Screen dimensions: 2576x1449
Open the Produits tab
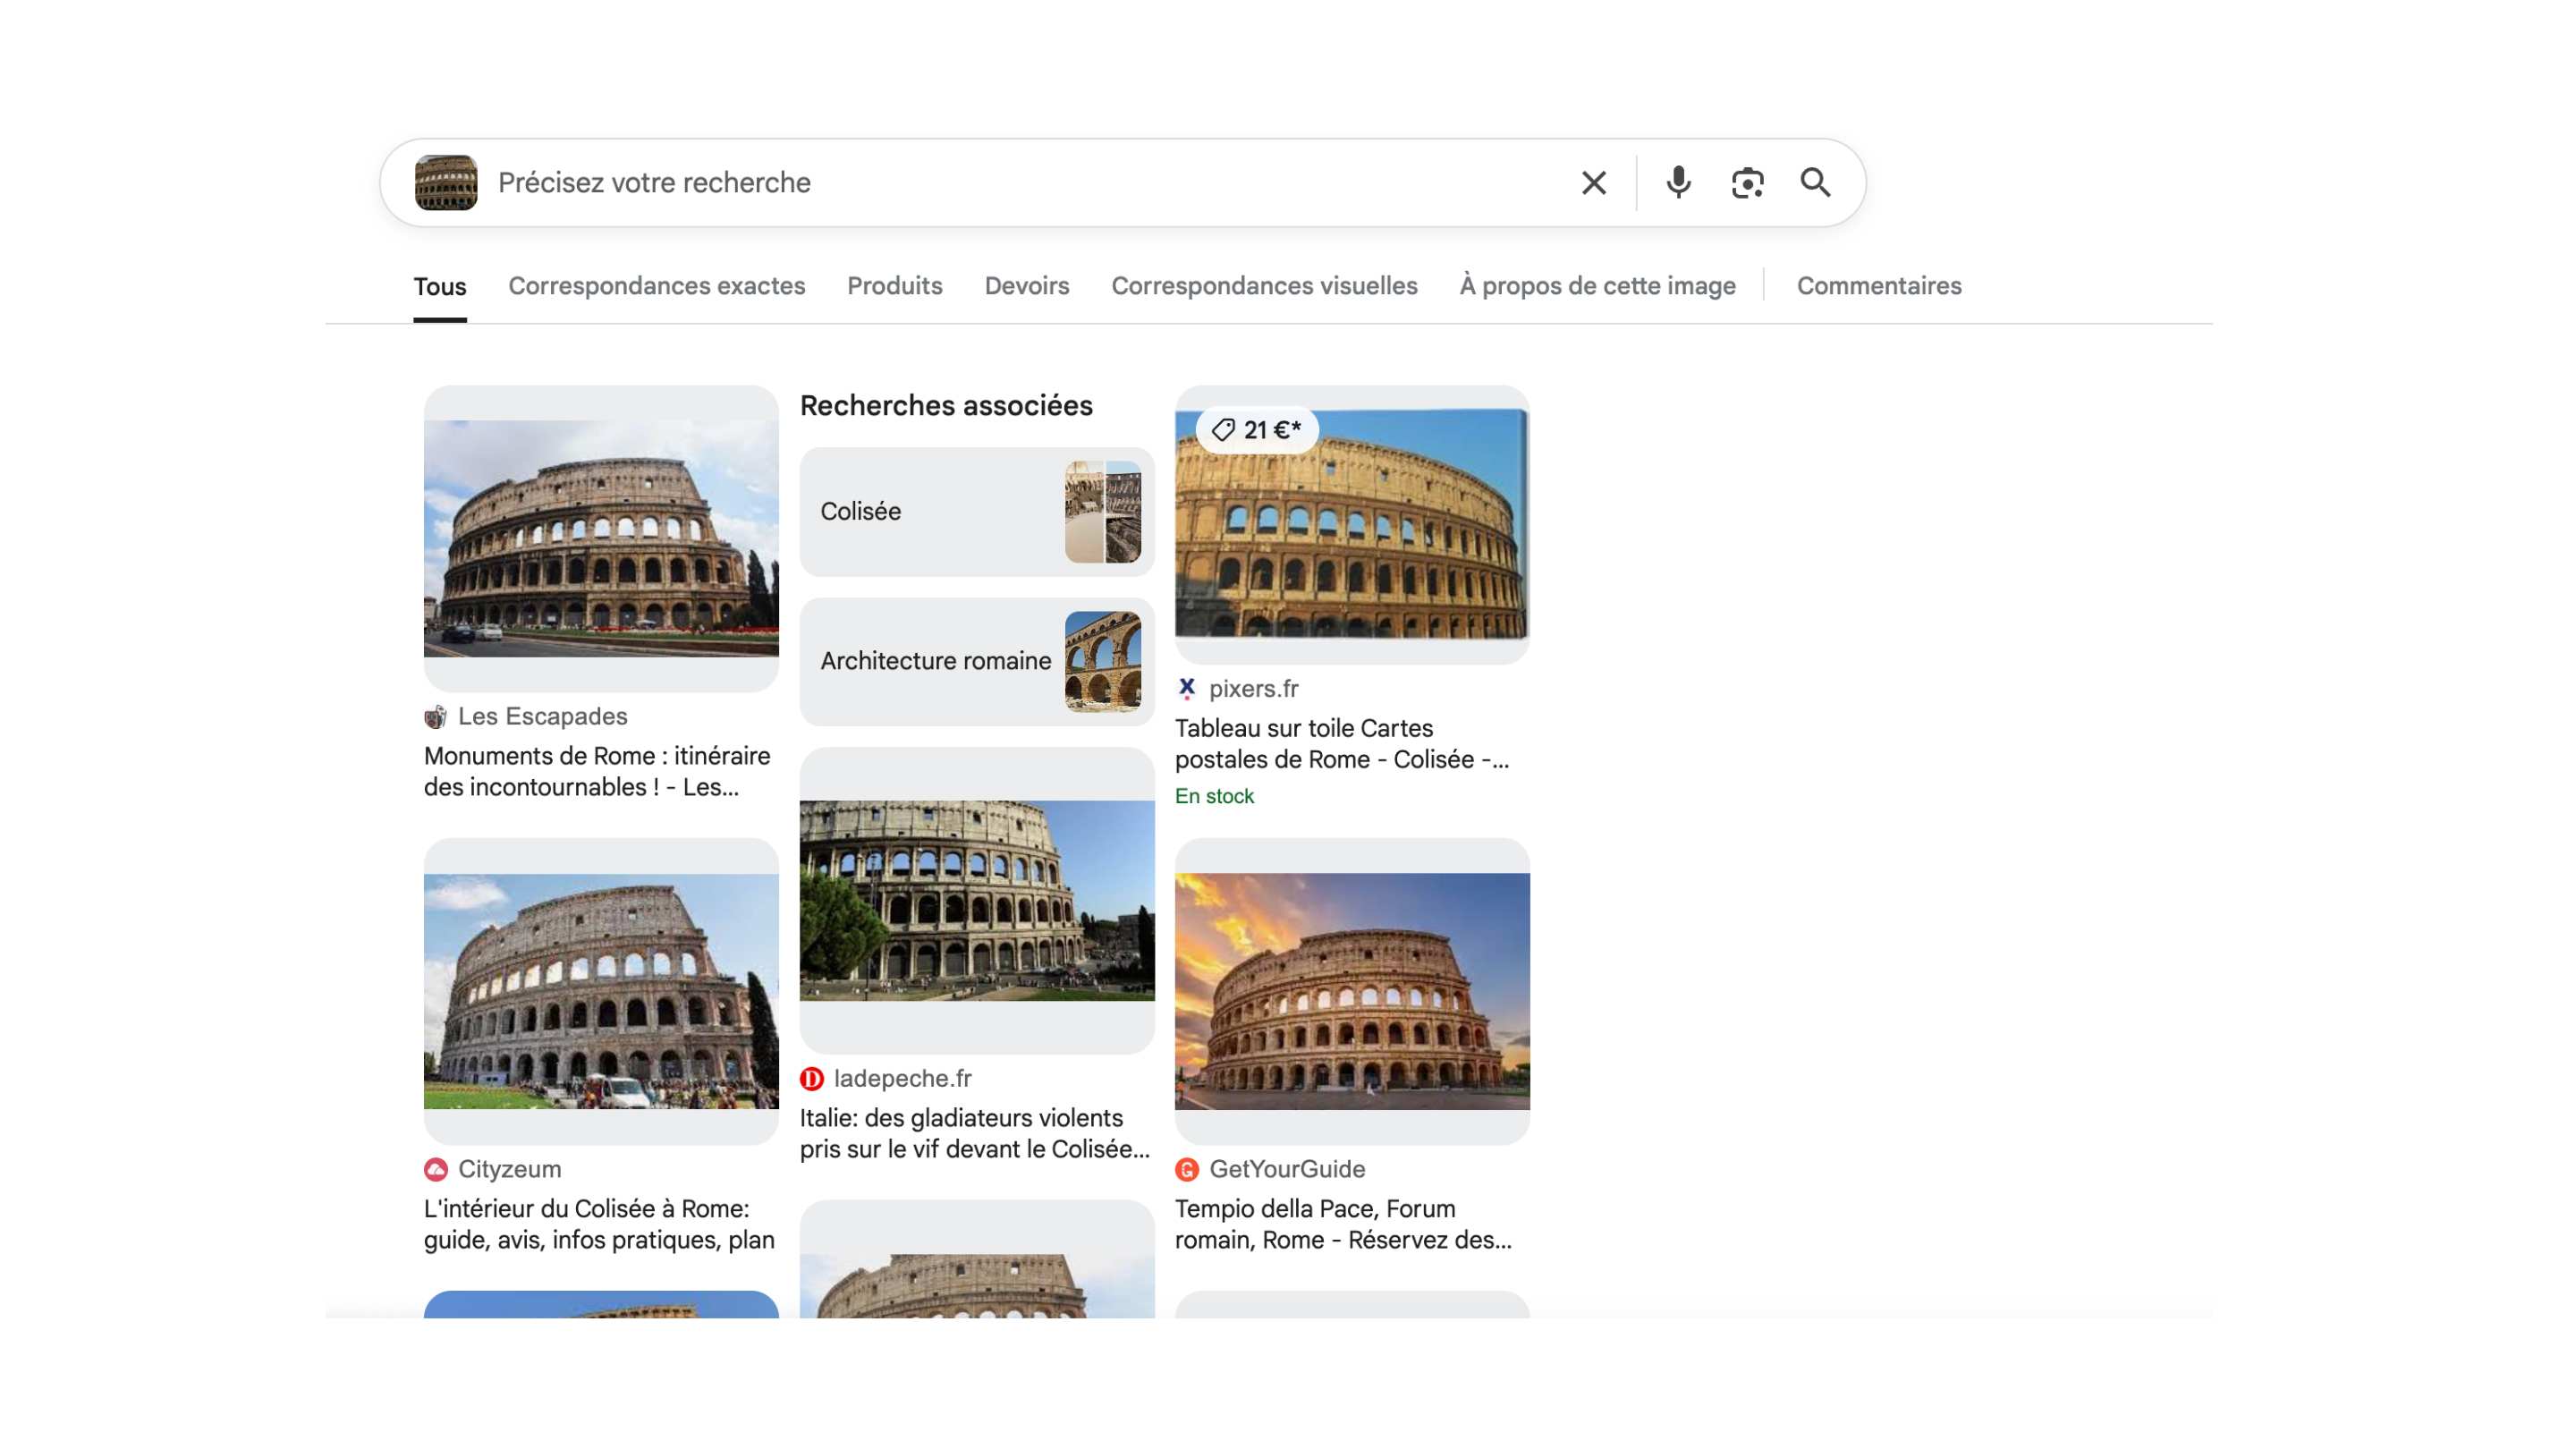pos(894,286)
